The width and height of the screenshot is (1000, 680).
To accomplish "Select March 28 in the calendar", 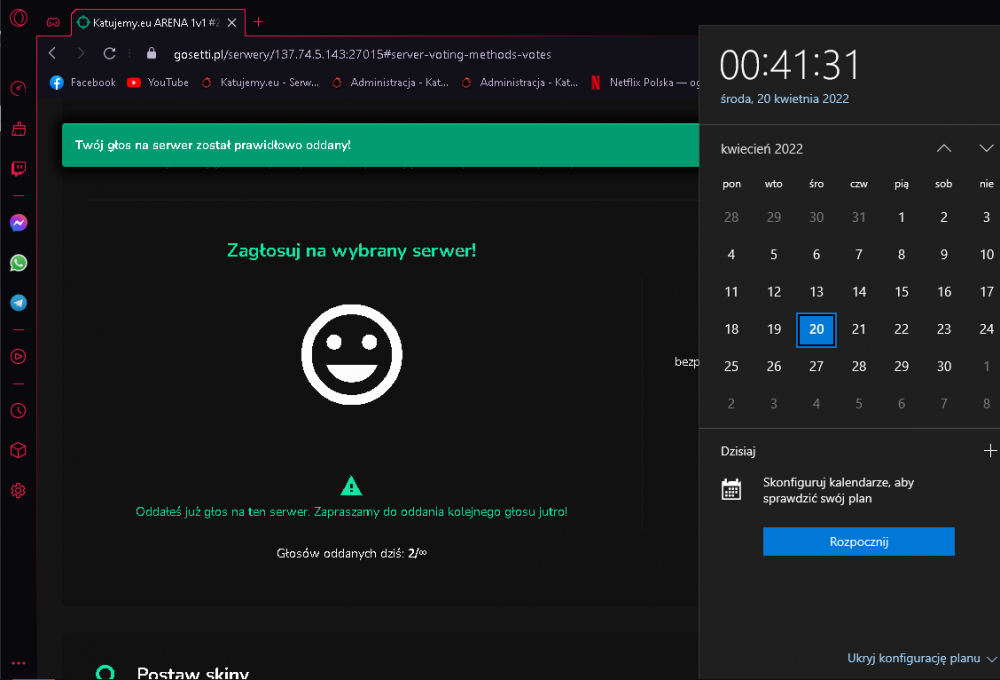I will coord(731,218).
